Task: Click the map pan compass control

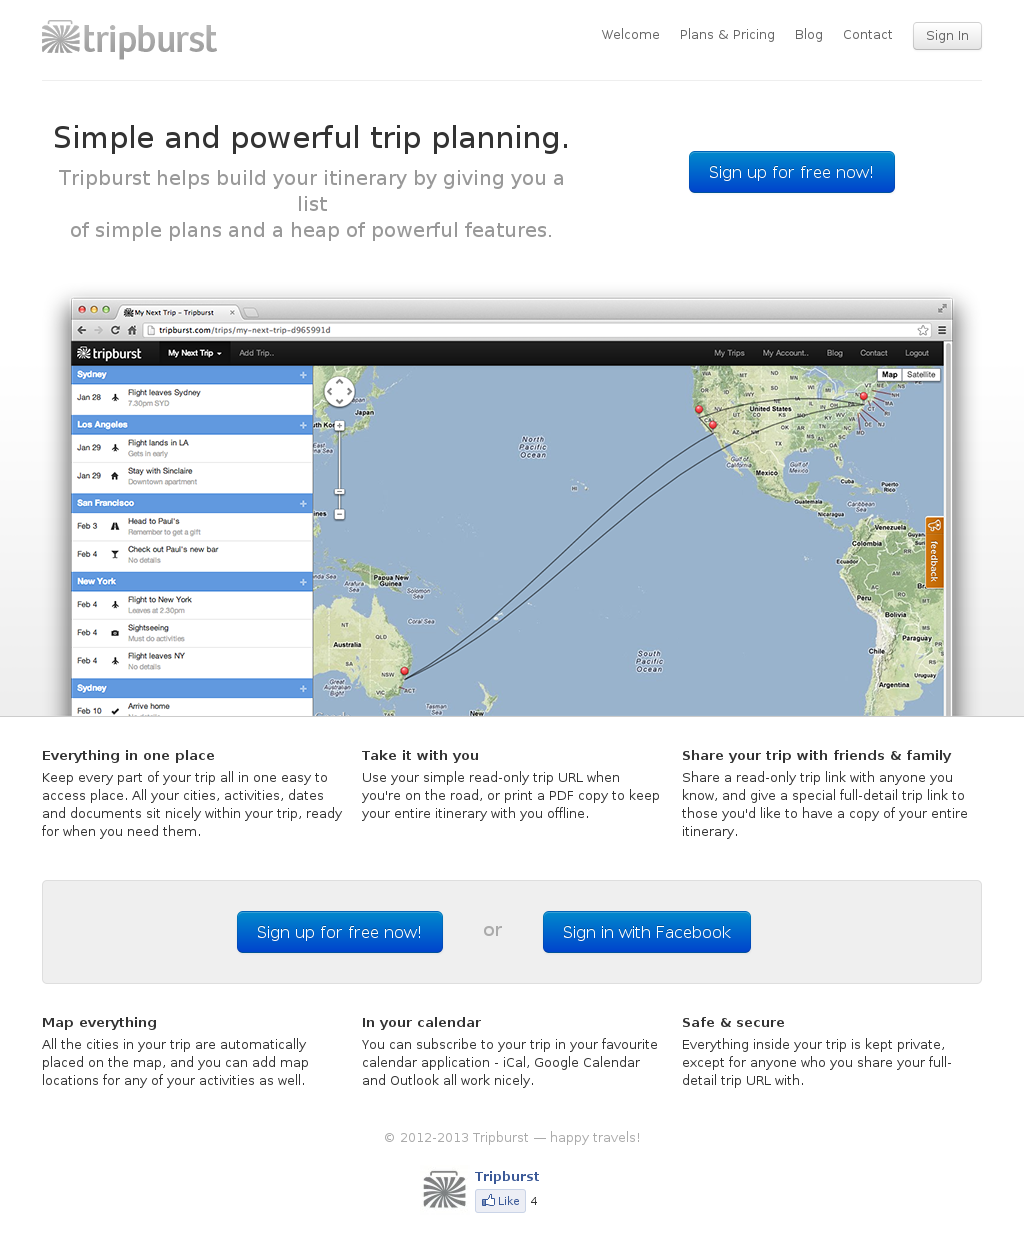Action: [x=339, y=391]
